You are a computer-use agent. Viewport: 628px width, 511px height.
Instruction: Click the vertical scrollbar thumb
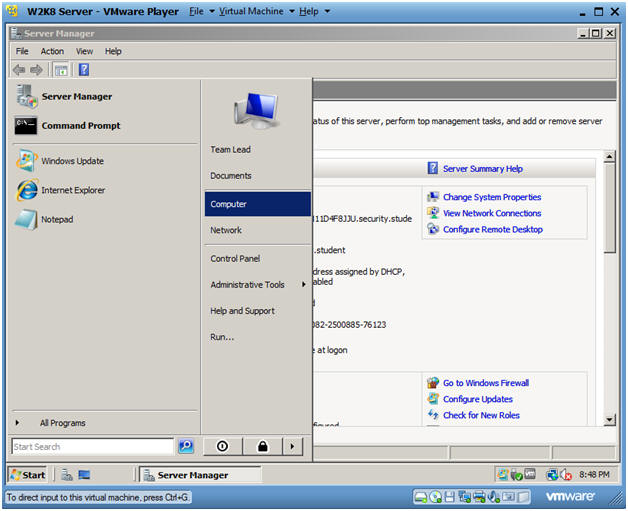coord(609,207)
